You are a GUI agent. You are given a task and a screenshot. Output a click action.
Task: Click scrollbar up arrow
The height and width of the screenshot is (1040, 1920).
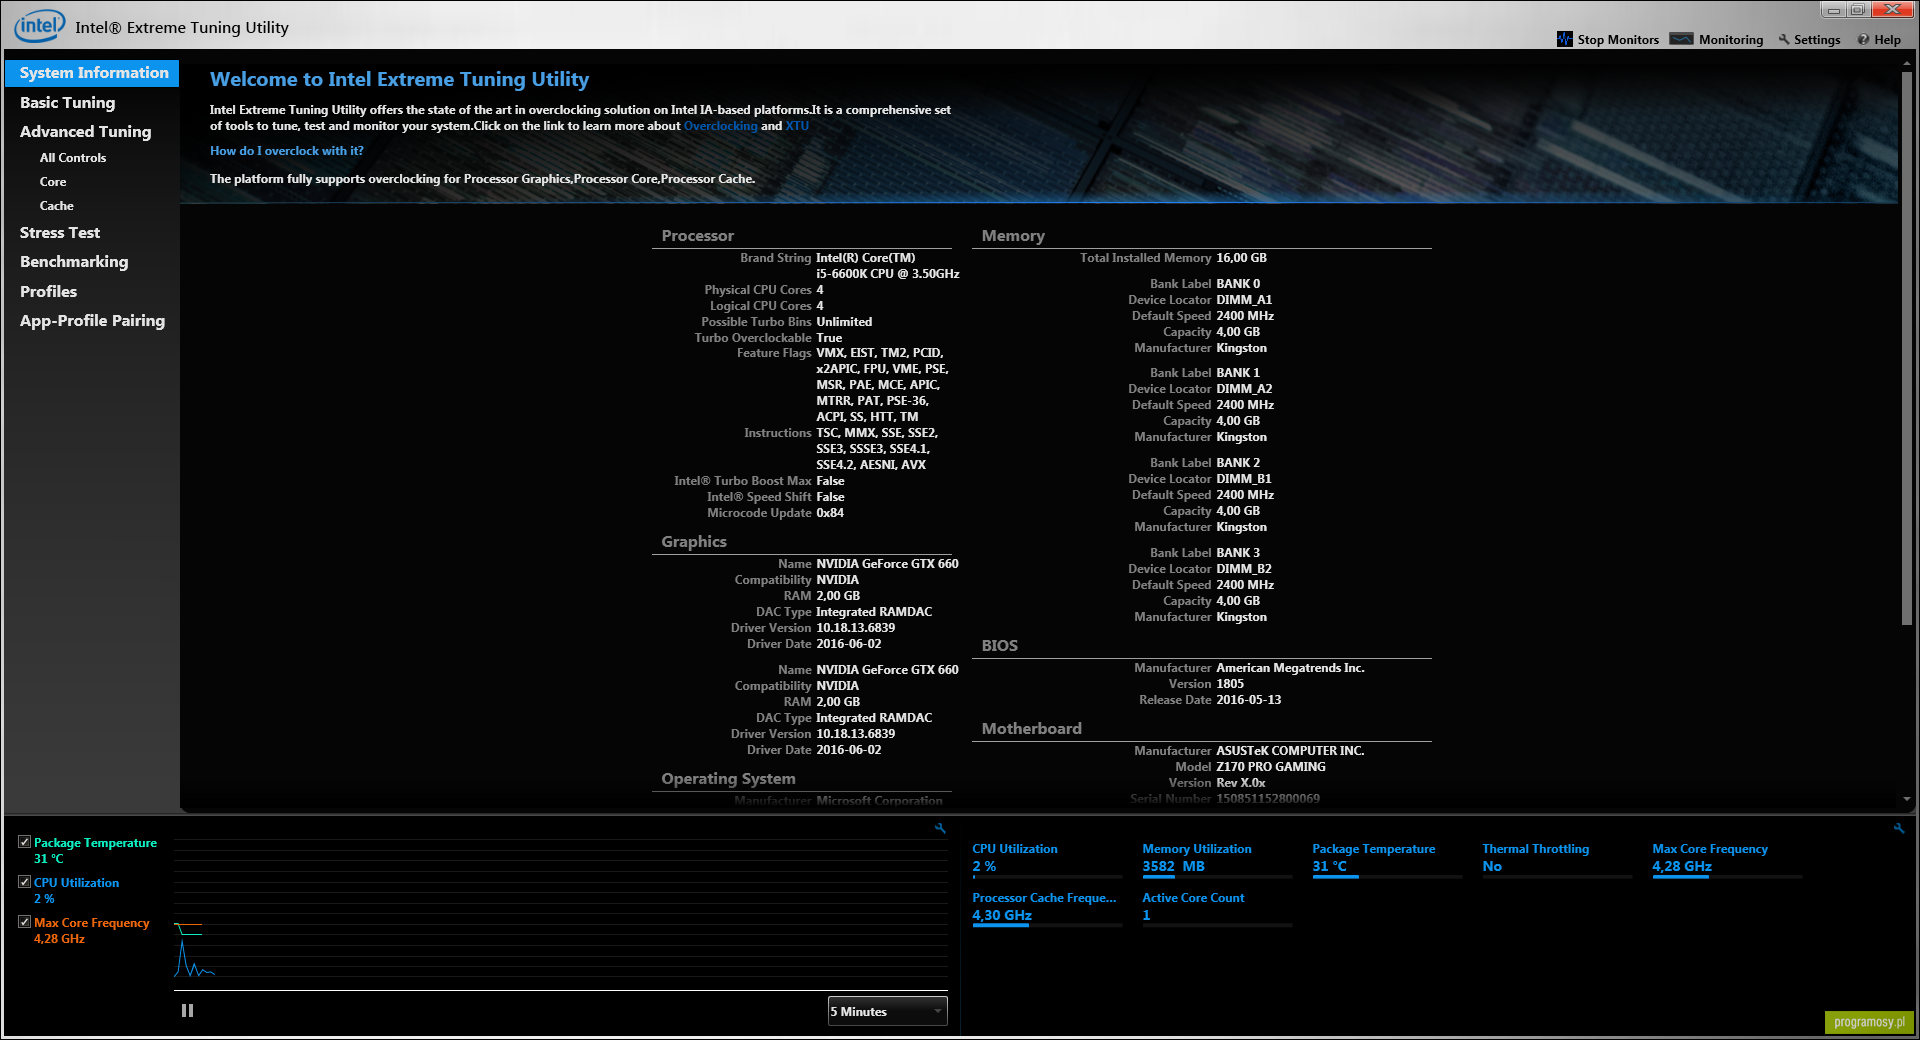[1907, 63]
